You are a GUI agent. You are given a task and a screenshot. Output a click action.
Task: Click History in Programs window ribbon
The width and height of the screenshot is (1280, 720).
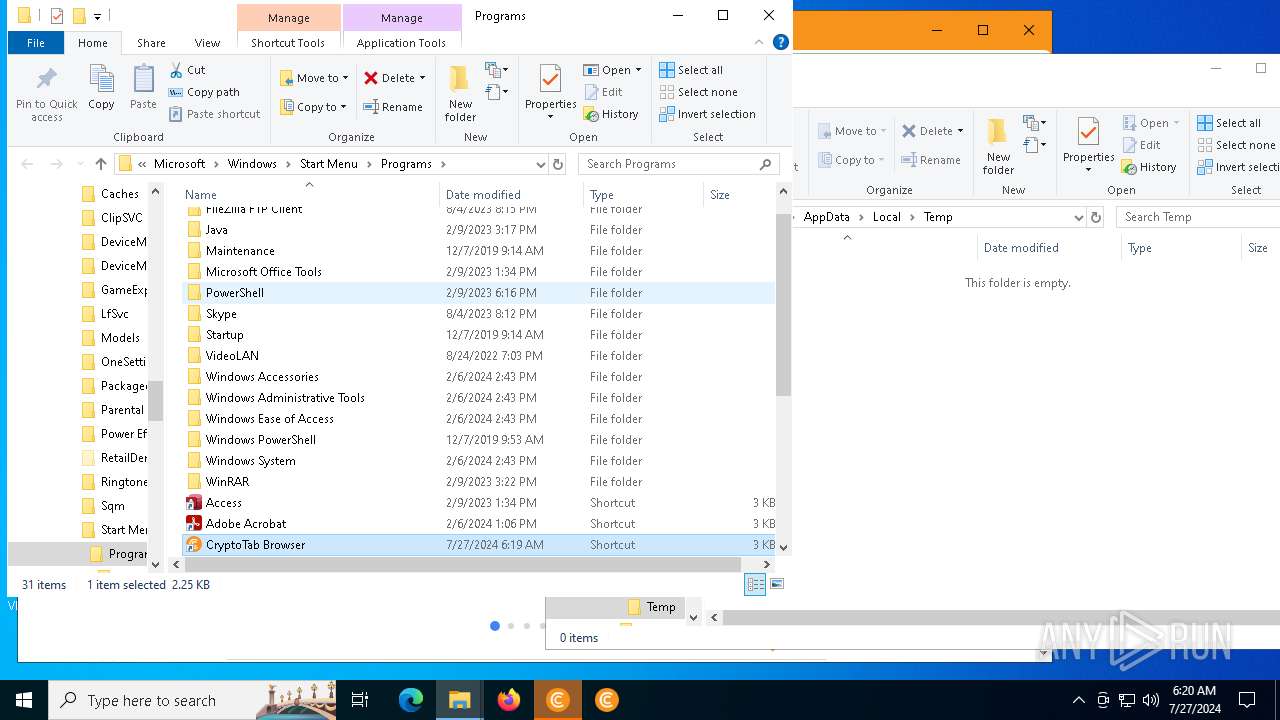pyautogui.click(x=611, y=114)
